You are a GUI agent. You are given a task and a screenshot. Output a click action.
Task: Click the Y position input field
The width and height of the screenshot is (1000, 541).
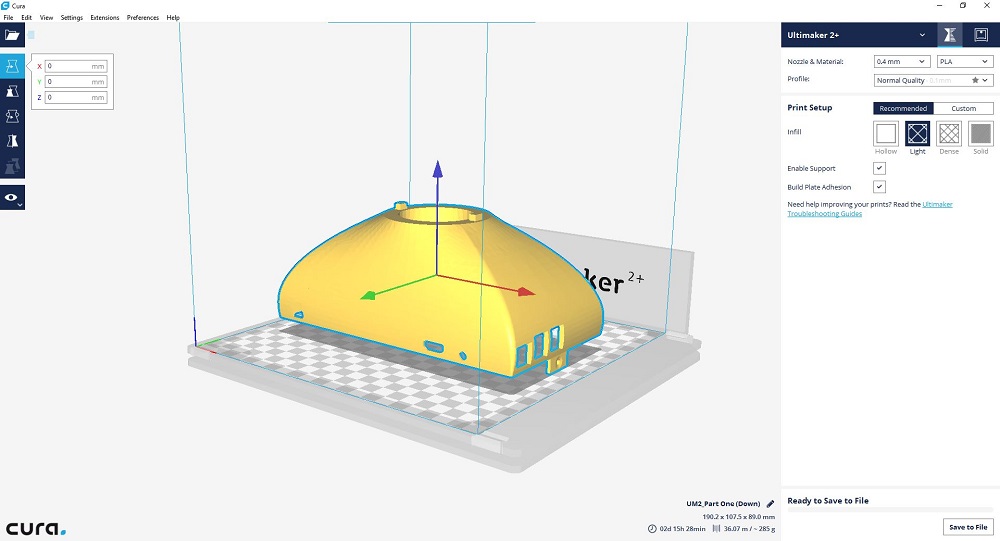76,82
